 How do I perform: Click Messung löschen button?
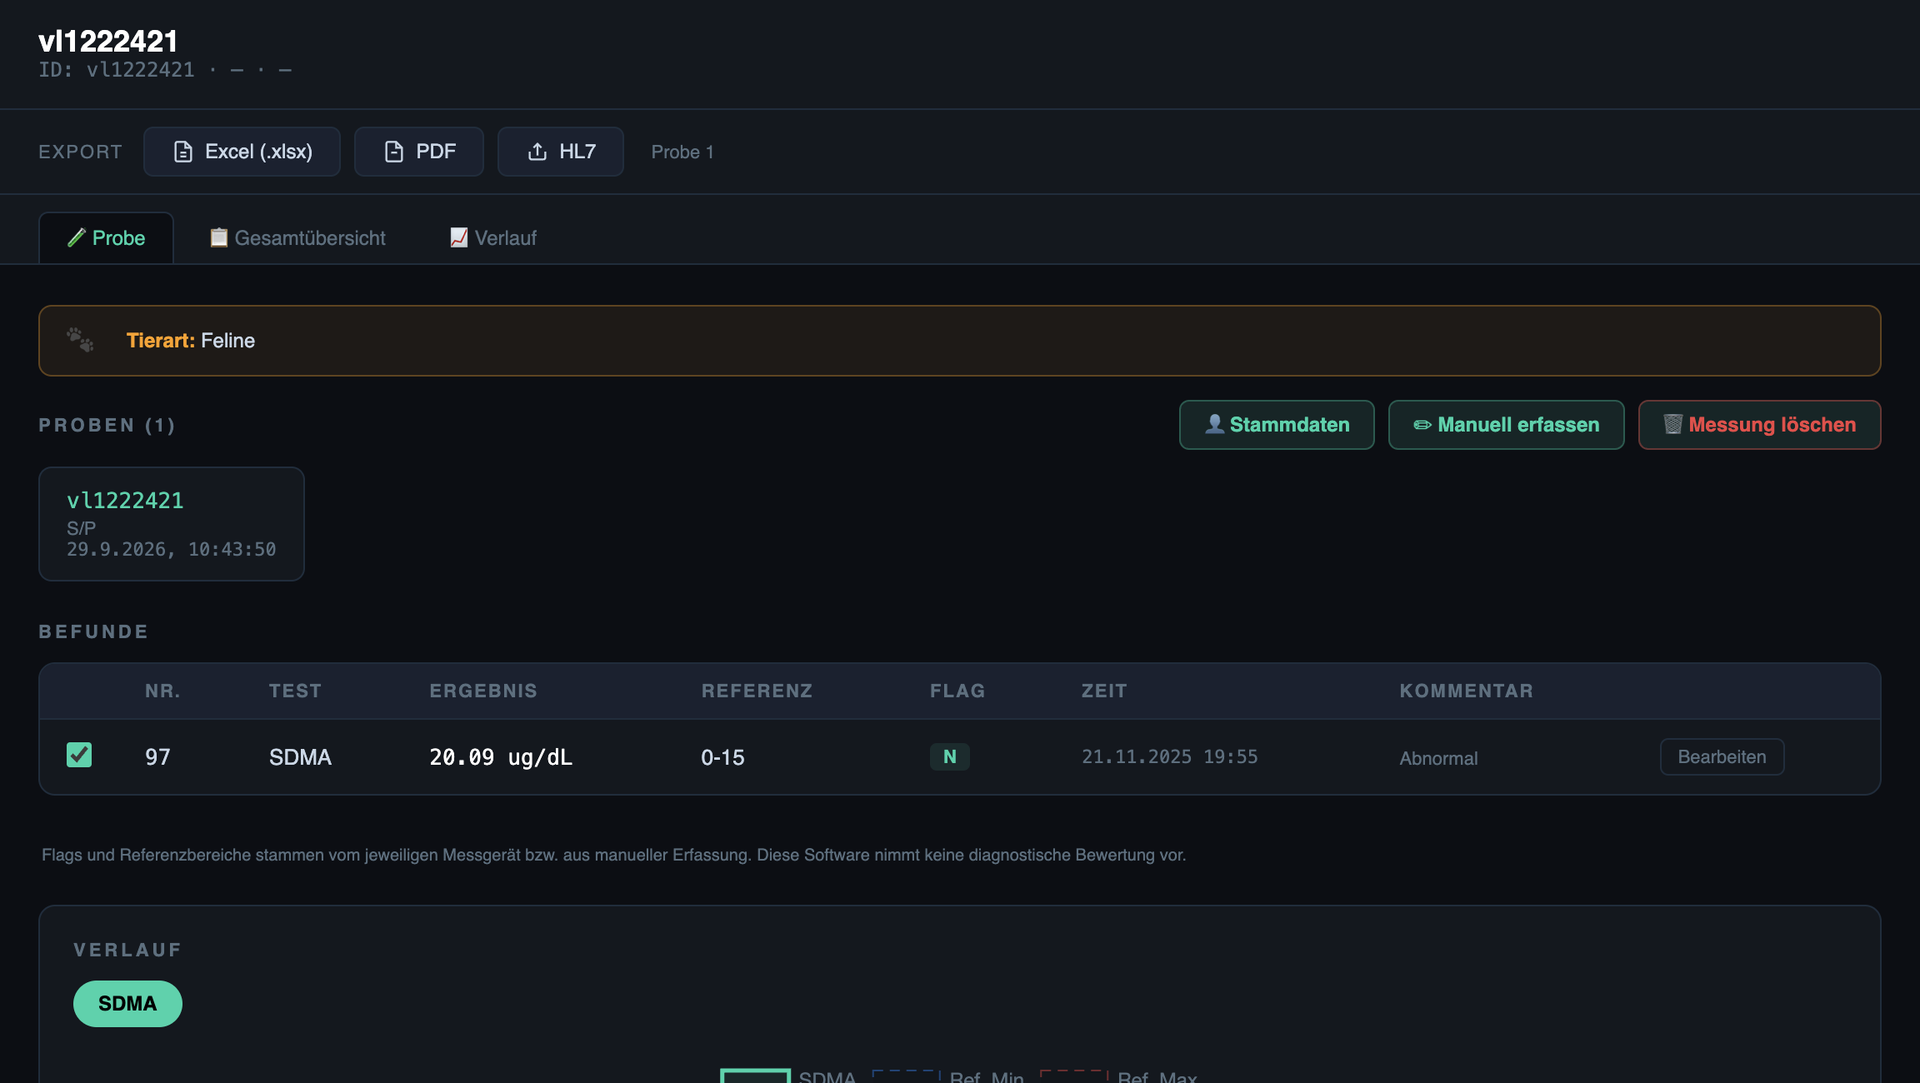(x=1759, y=425)
